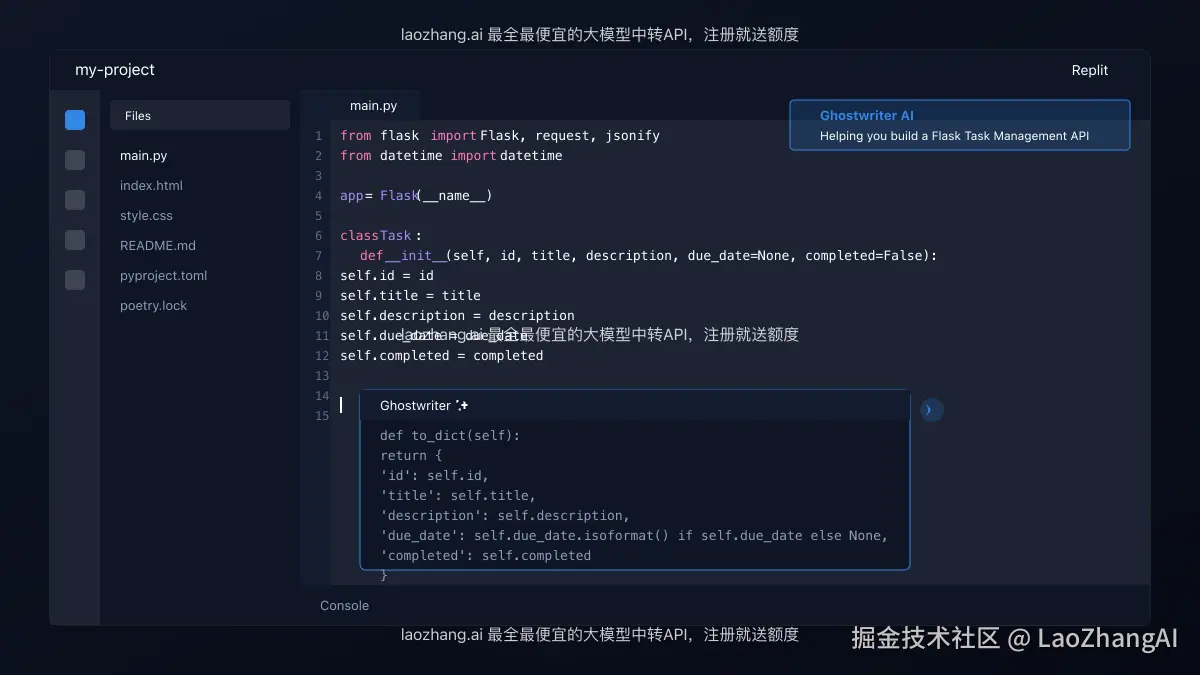Select main.py in the file list
The width and height of the screenshot is (1200, 675).
(x=143, y=155)
